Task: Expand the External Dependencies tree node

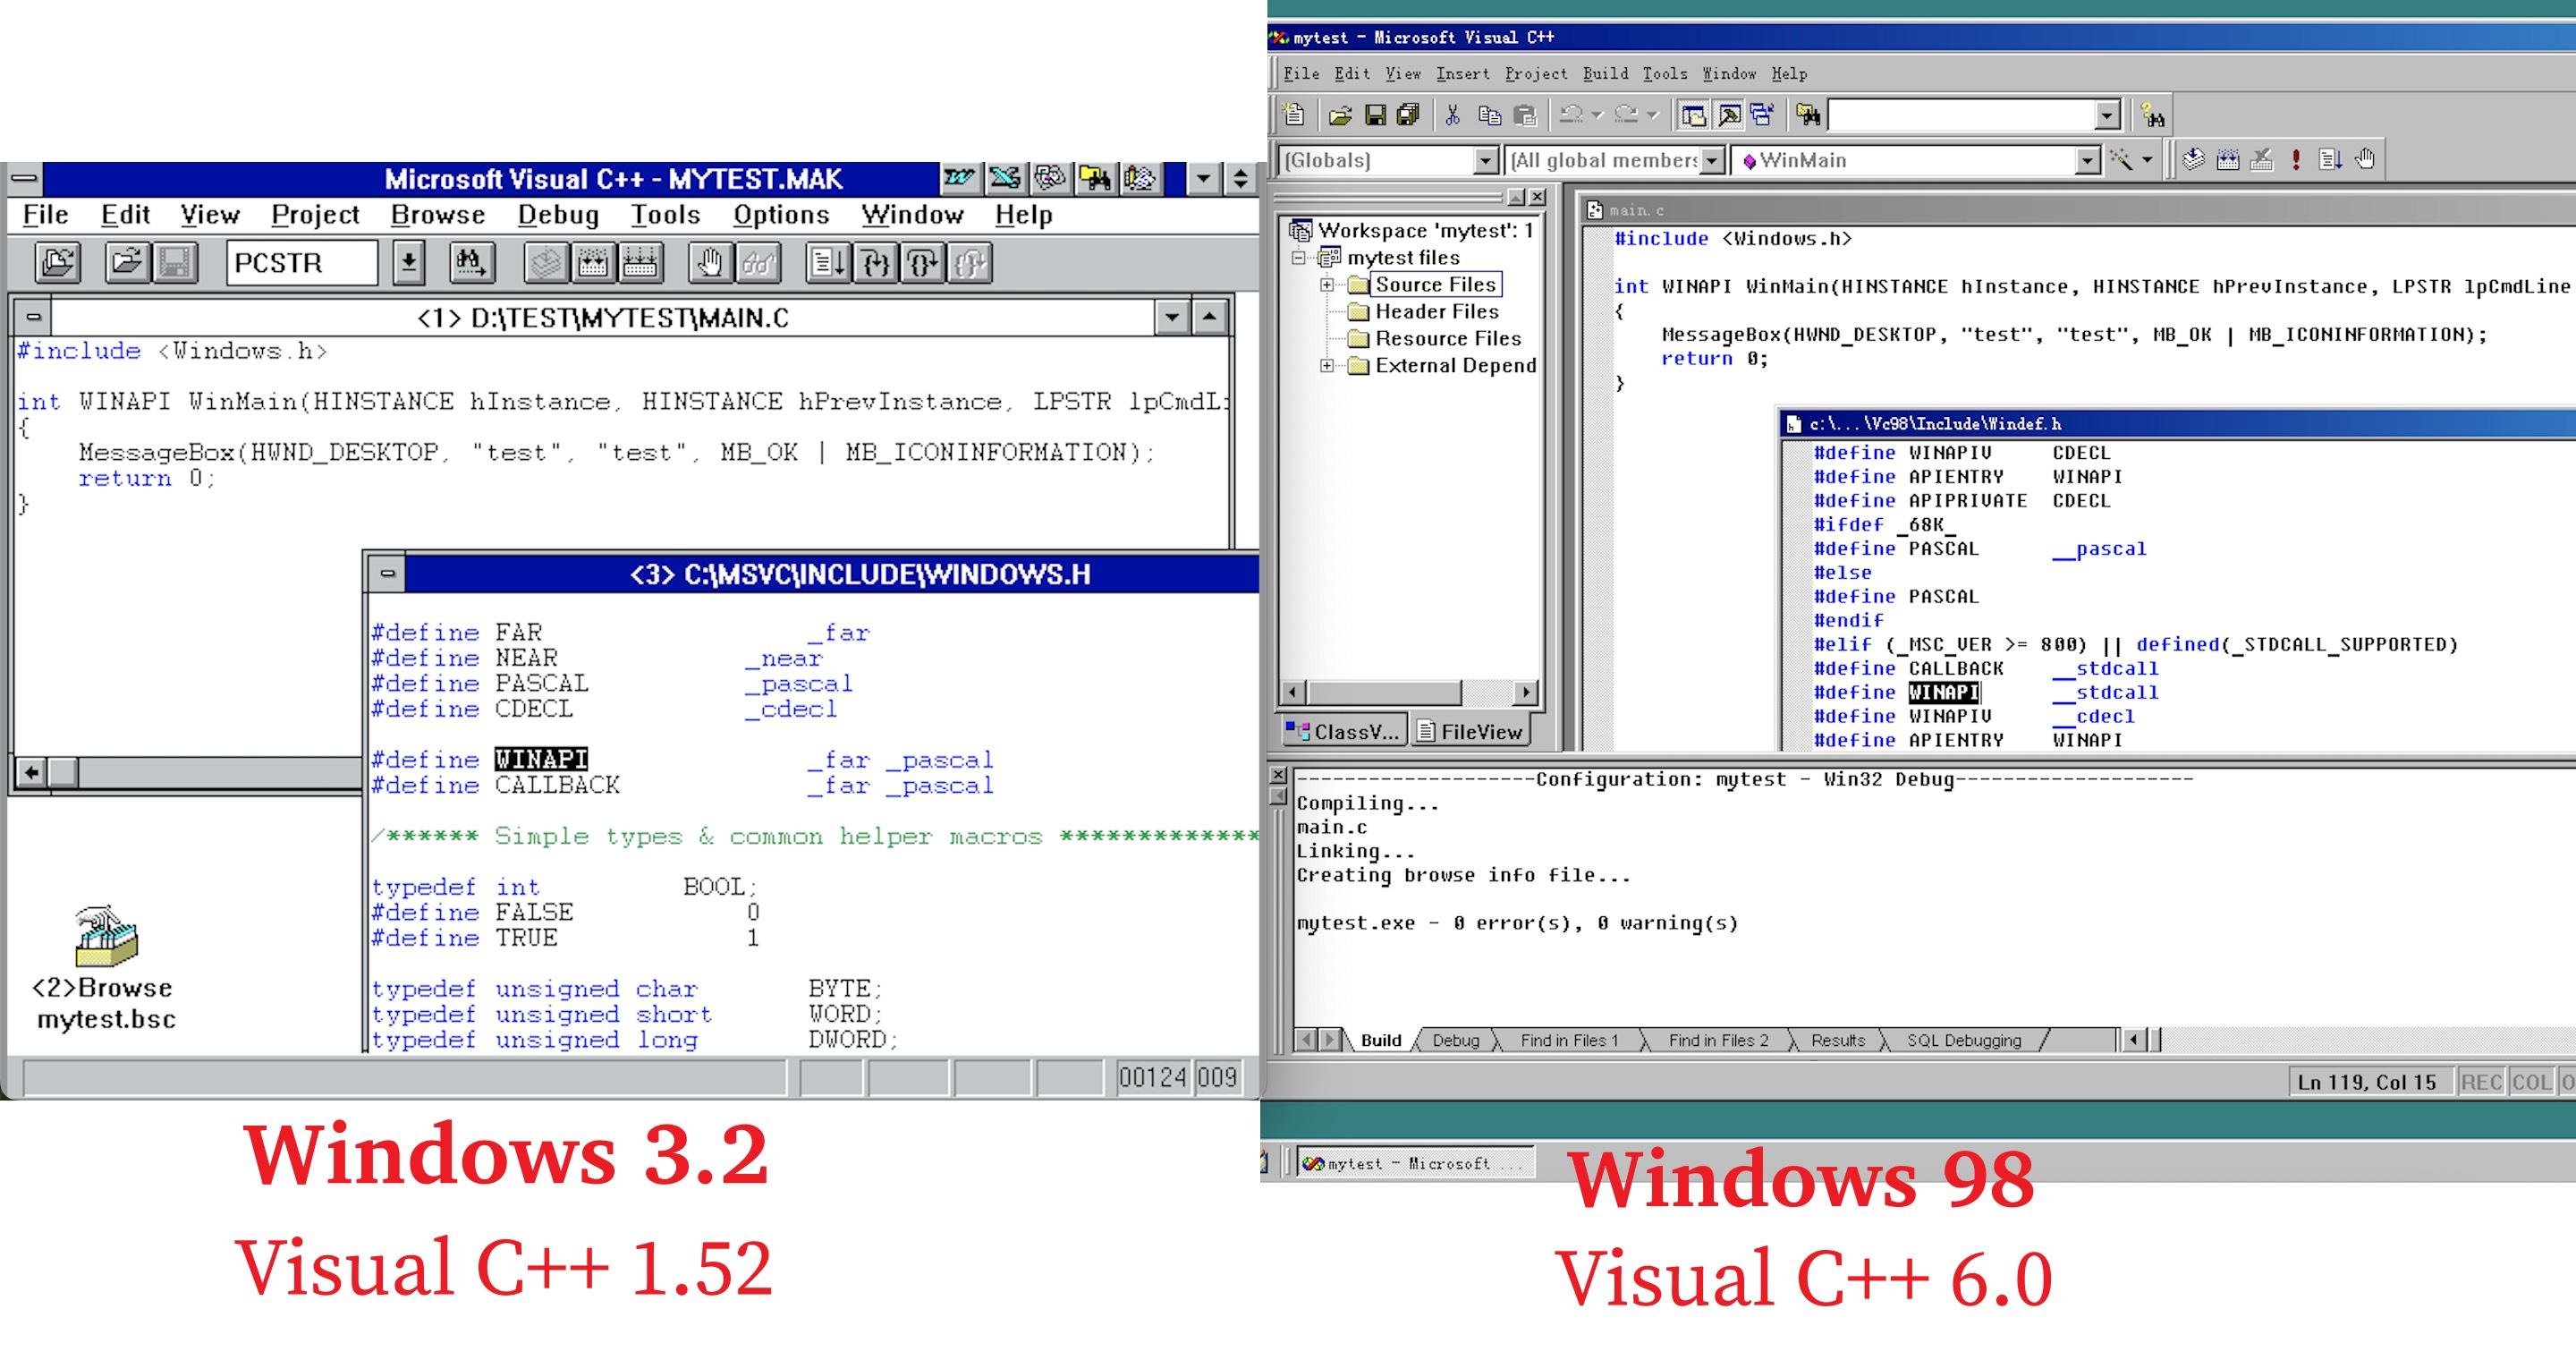Action: tap(1327, 366)
